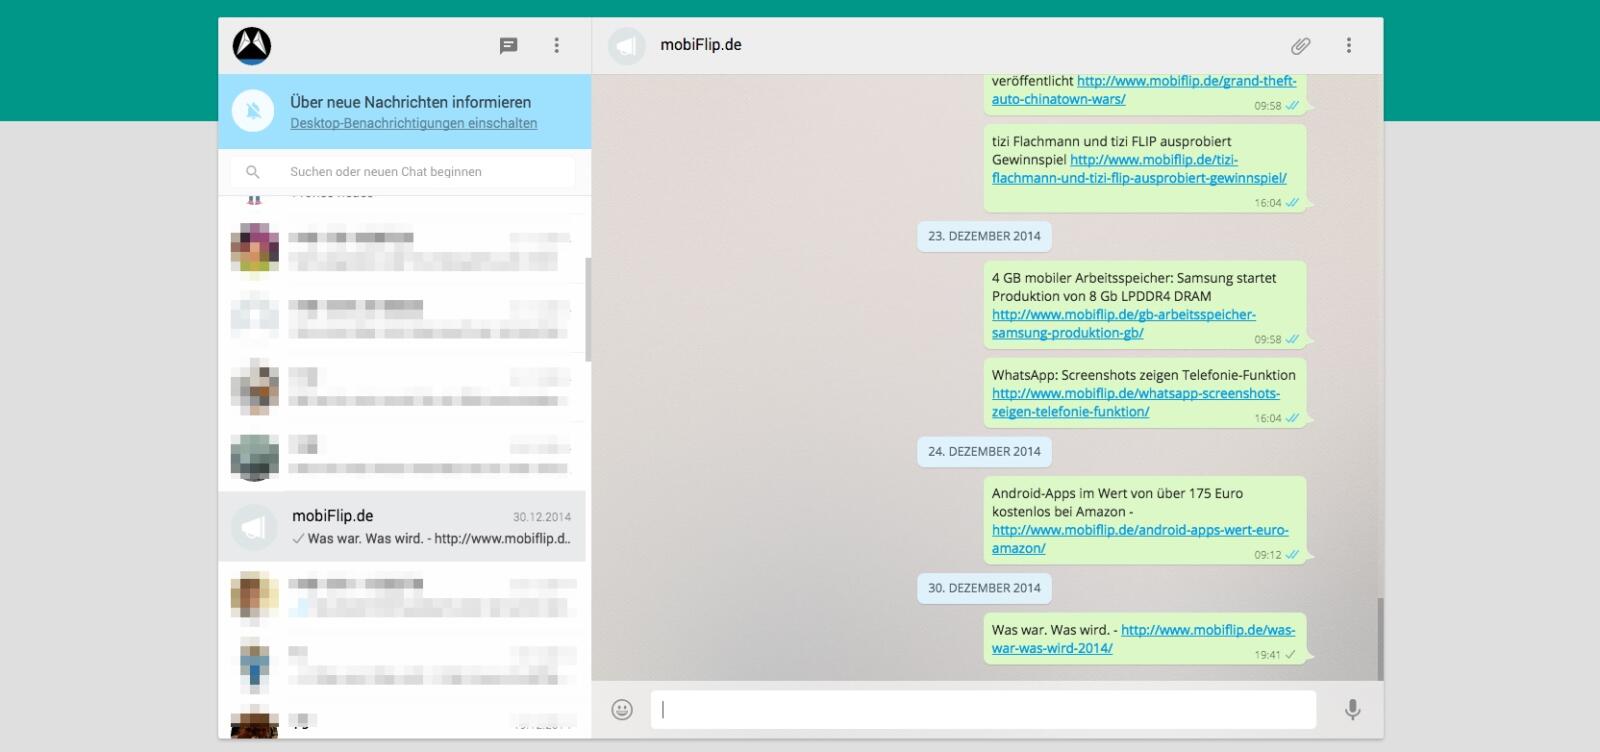This screenshot has height=752, width=1600.
Task: Open the emoji picker smiley
Action: click(x=622, y=710)
